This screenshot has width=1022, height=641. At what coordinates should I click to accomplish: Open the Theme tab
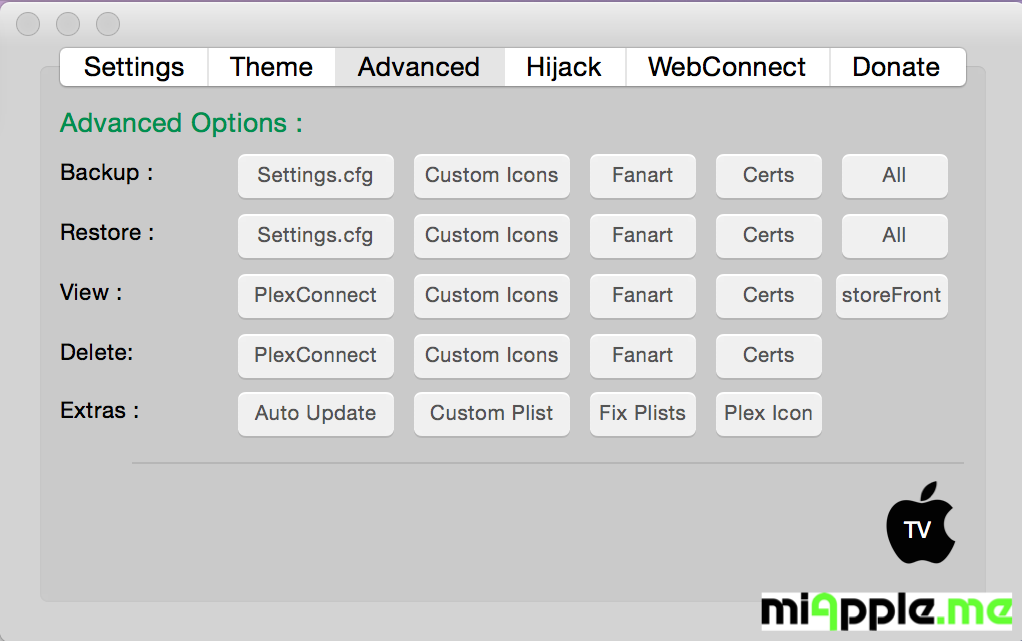(x=271, y=67)
